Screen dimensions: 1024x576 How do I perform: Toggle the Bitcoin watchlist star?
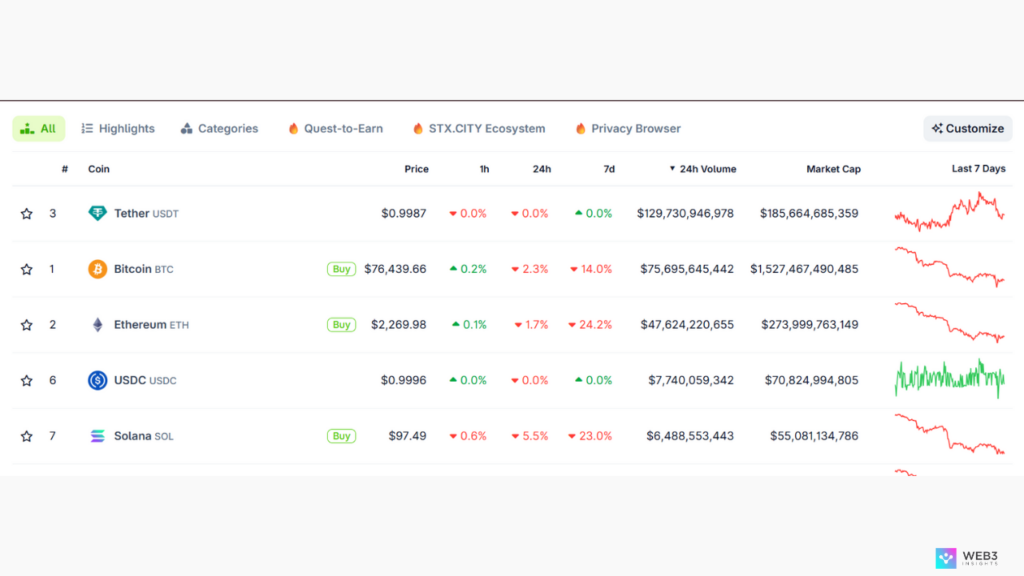(27, 269)
